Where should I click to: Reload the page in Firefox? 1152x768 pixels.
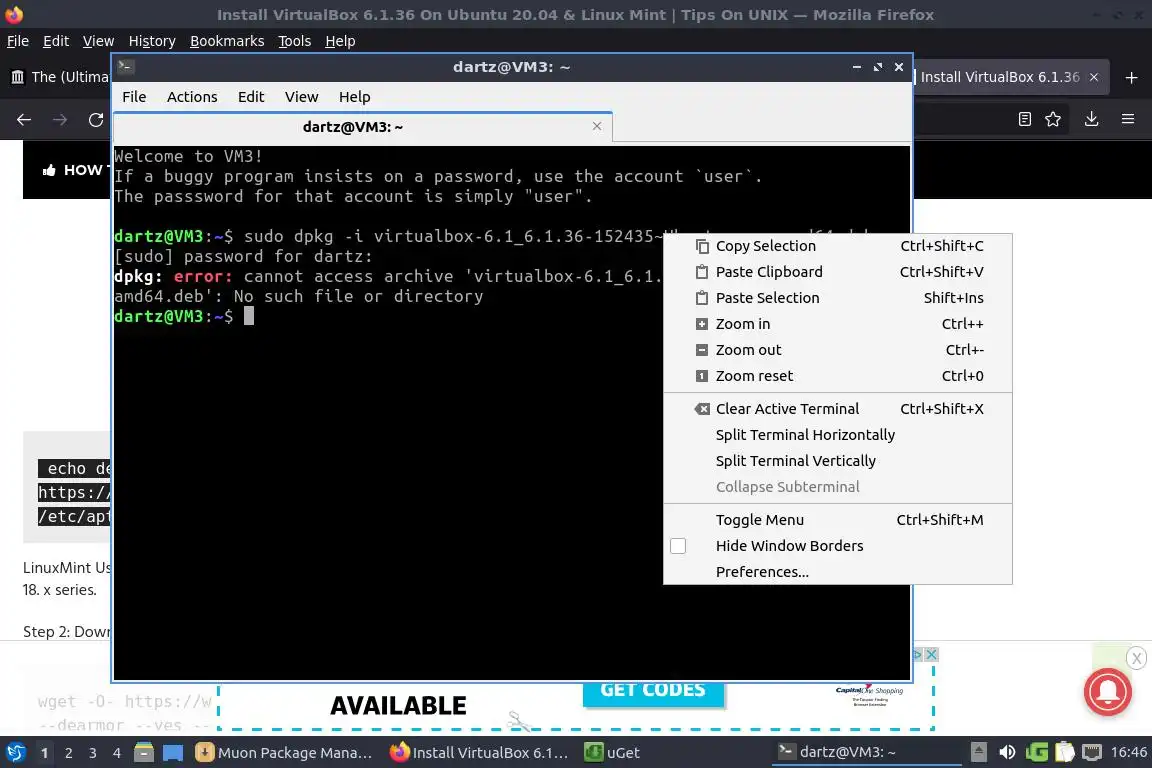[x=96, y=119]
